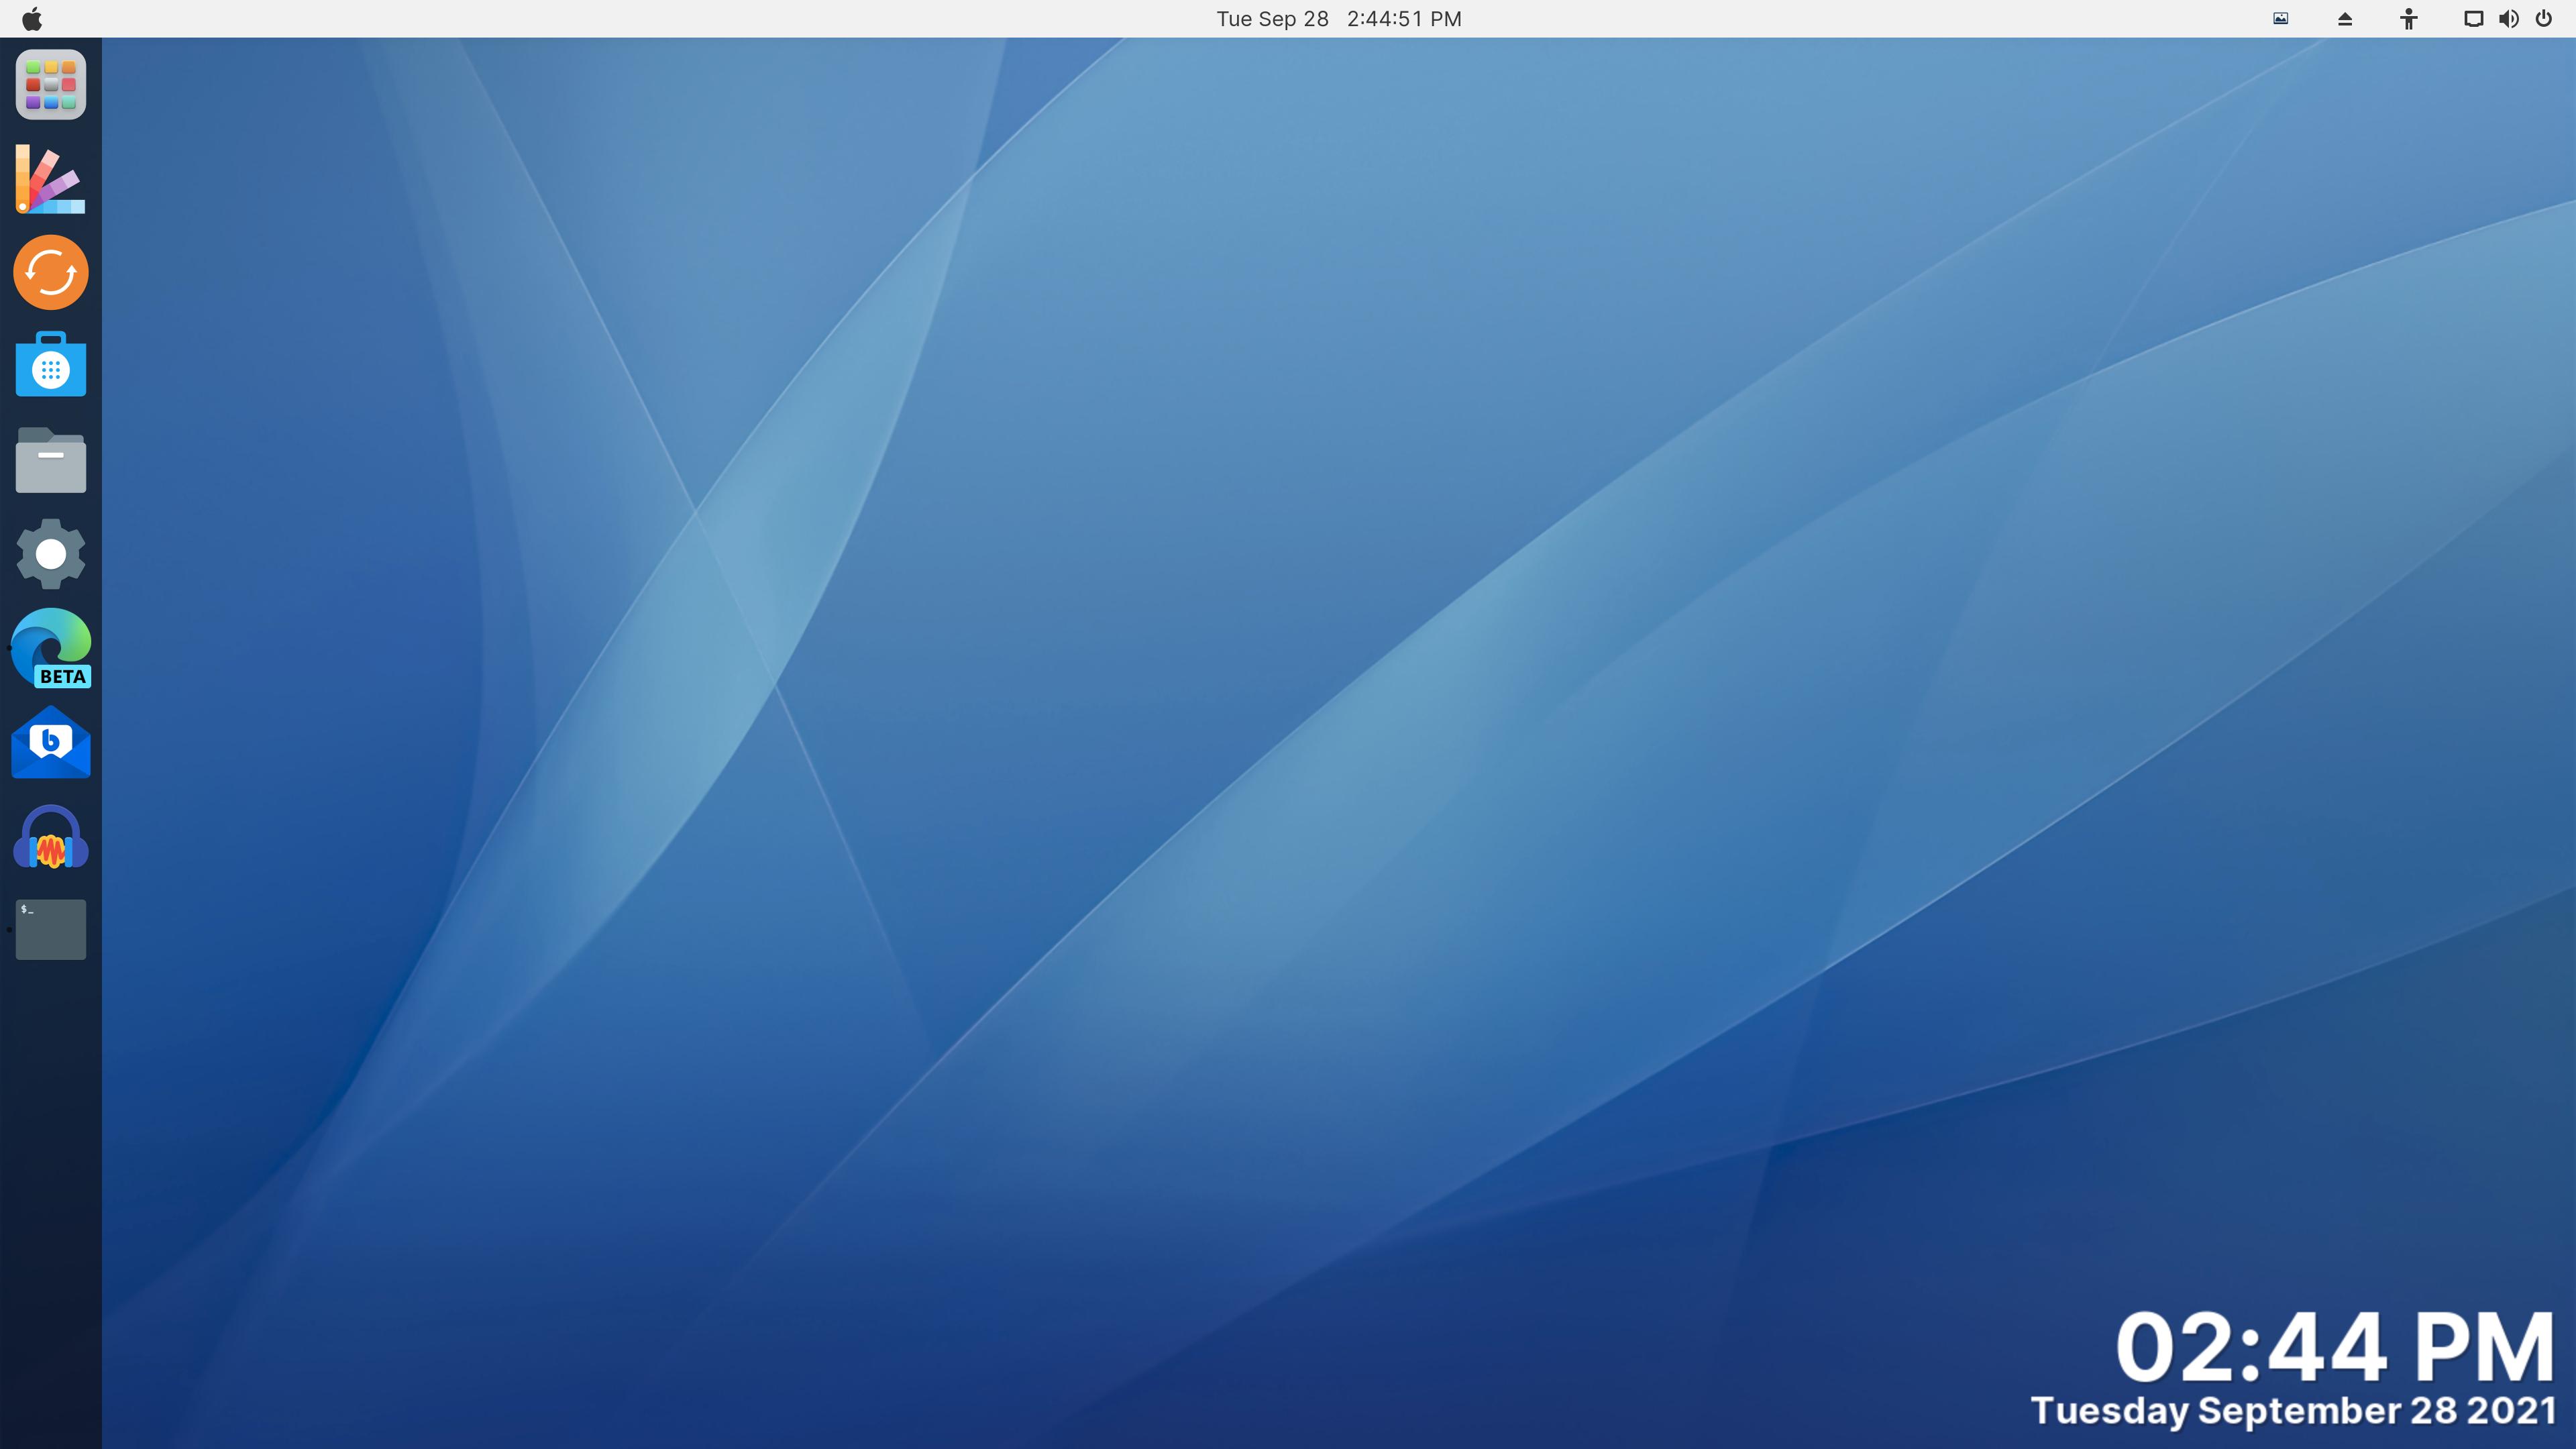Open the blue software store bag icon
This screenshot has width=2576, height=1449.
point(51,365)
